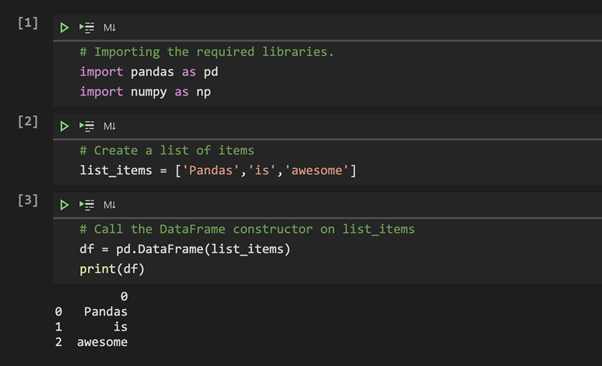Run cell 2 with the play icon
The width and height of the screenshot is (602, 366).
pyautogui.click(x=64, y=126)
